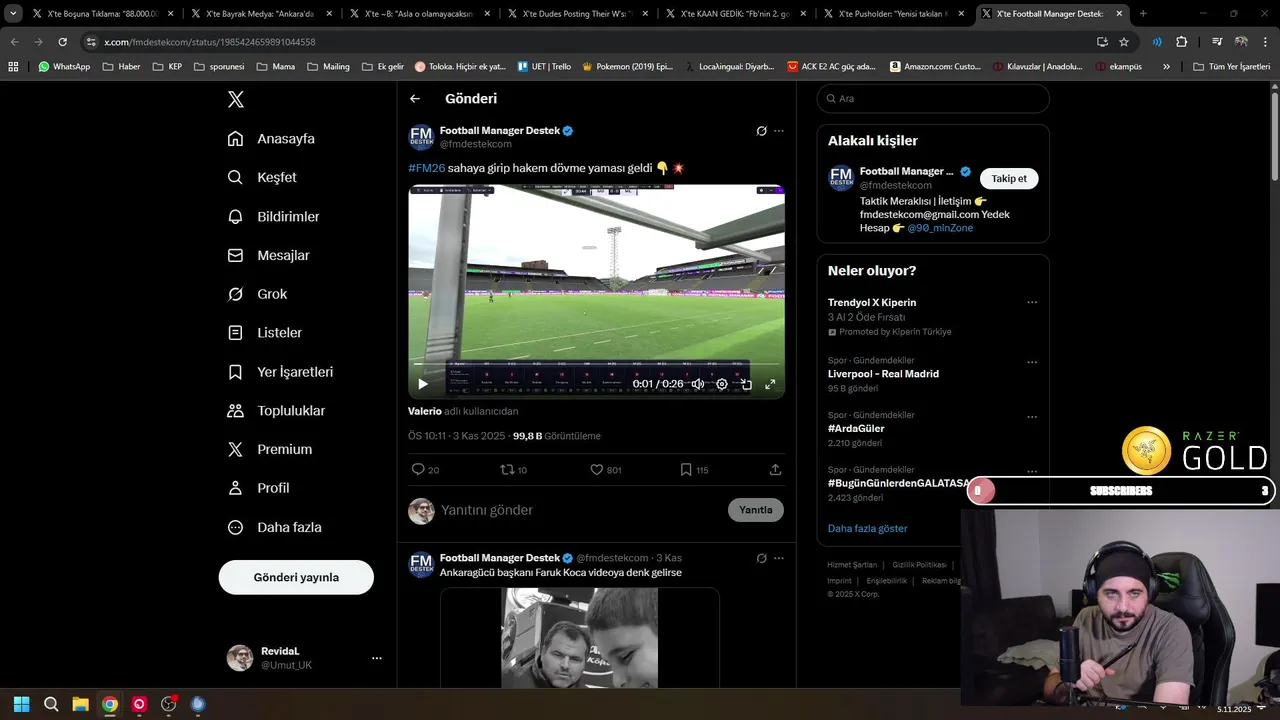Open more options on Faruk Koca reply
The width and height of the screenshot is (1280, 720).
point(779,558)
